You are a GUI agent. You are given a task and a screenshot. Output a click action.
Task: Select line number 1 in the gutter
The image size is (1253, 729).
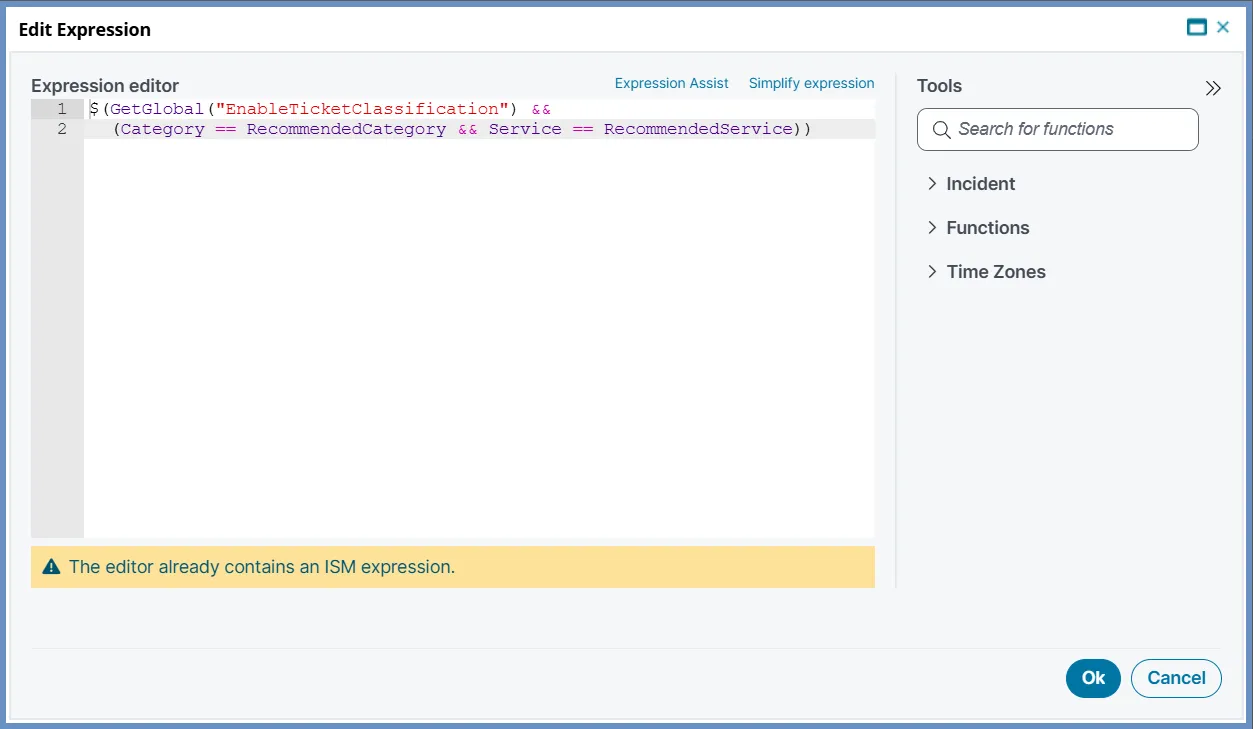click(61, 109)
